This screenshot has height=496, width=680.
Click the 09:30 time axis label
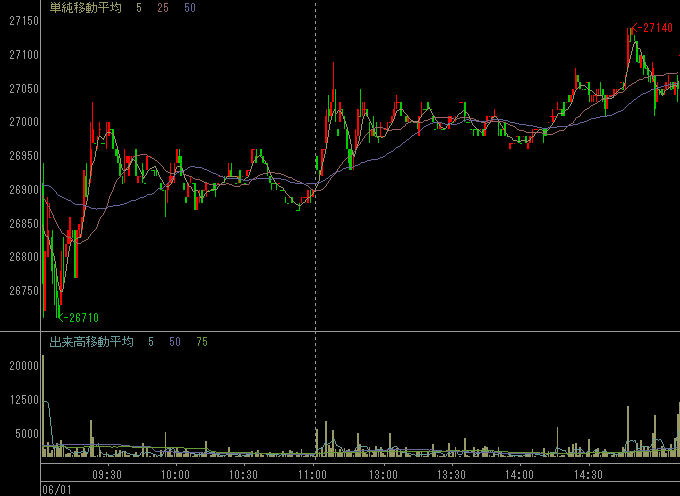click(107, 475)
